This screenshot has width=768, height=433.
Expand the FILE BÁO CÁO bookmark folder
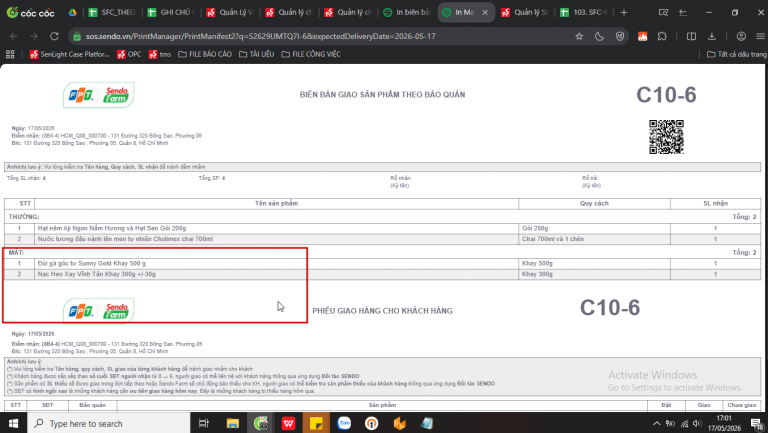coord(205,54)
